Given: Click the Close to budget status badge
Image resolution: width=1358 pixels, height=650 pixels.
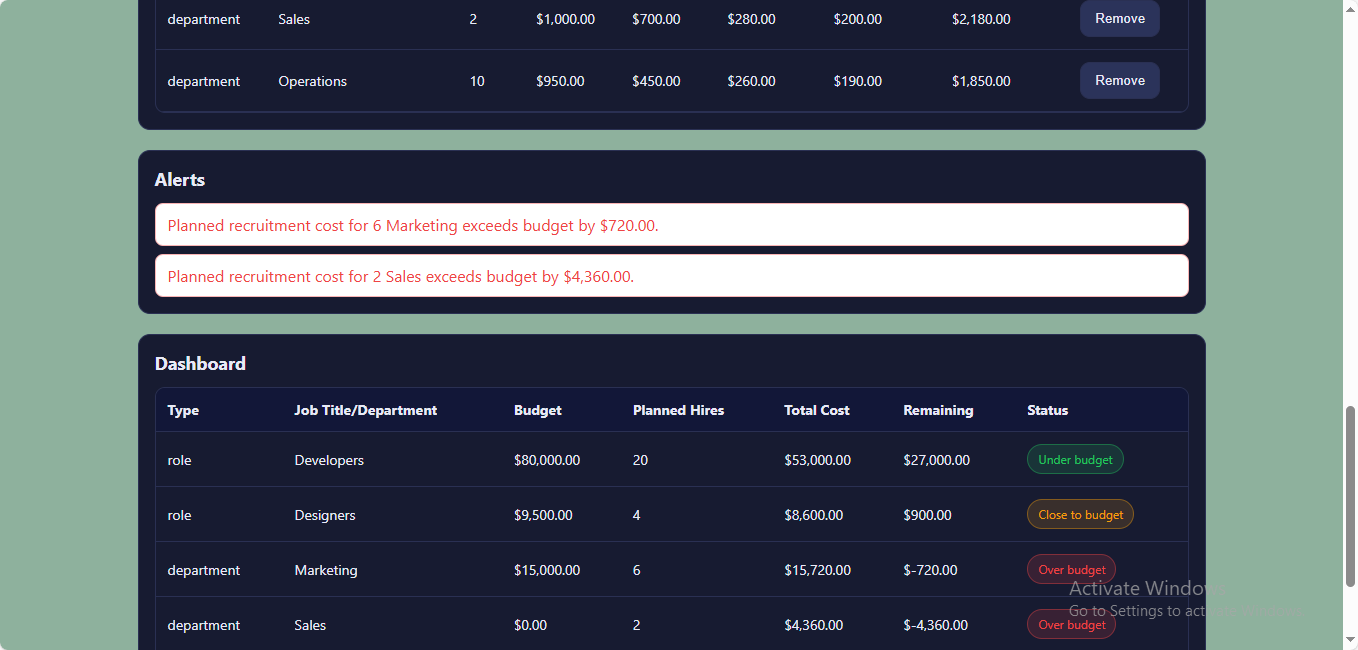Looking at the screenshot, I should (1080, 515).
